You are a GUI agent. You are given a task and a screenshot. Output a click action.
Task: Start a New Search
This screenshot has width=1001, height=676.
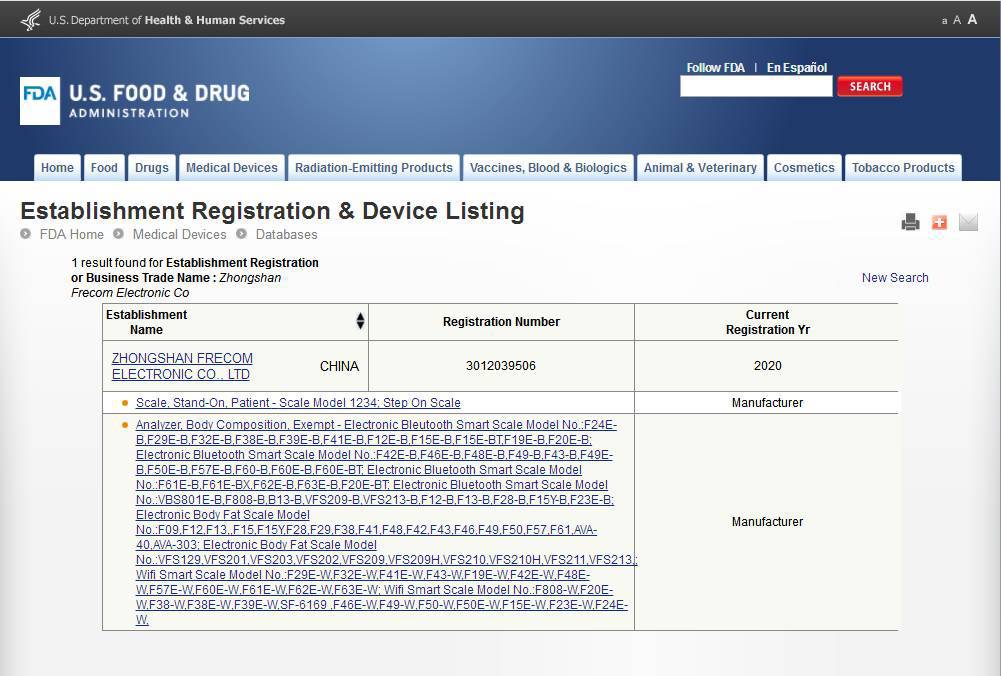895,278
